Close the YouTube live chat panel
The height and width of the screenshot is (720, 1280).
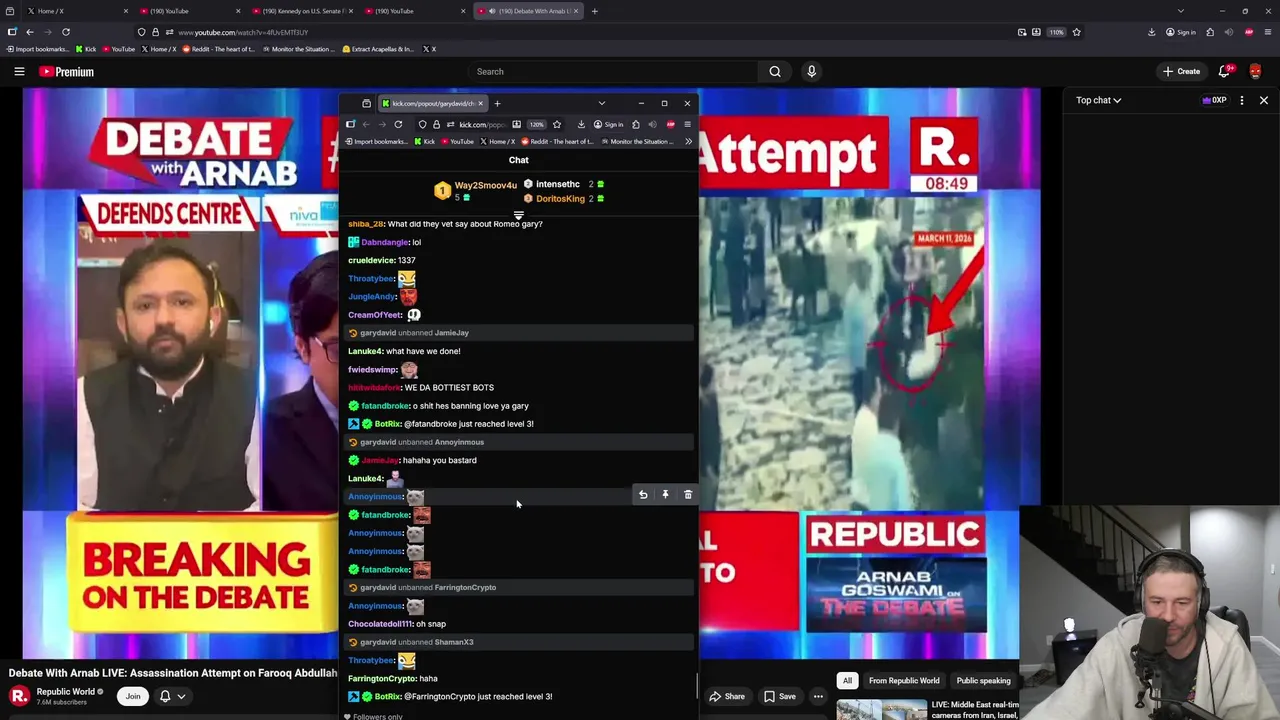(x=1264, y=100)
